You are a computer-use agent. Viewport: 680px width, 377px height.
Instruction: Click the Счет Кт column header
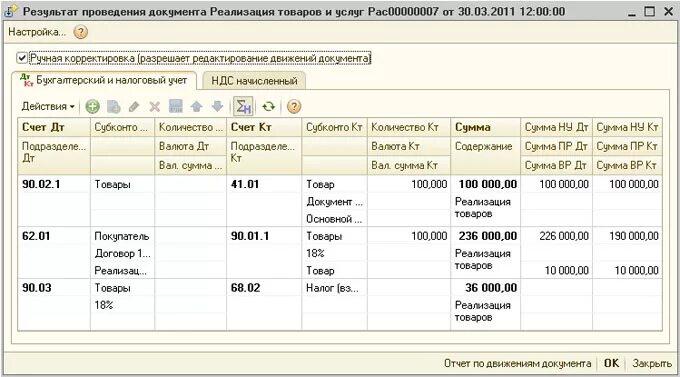[264, 127]
